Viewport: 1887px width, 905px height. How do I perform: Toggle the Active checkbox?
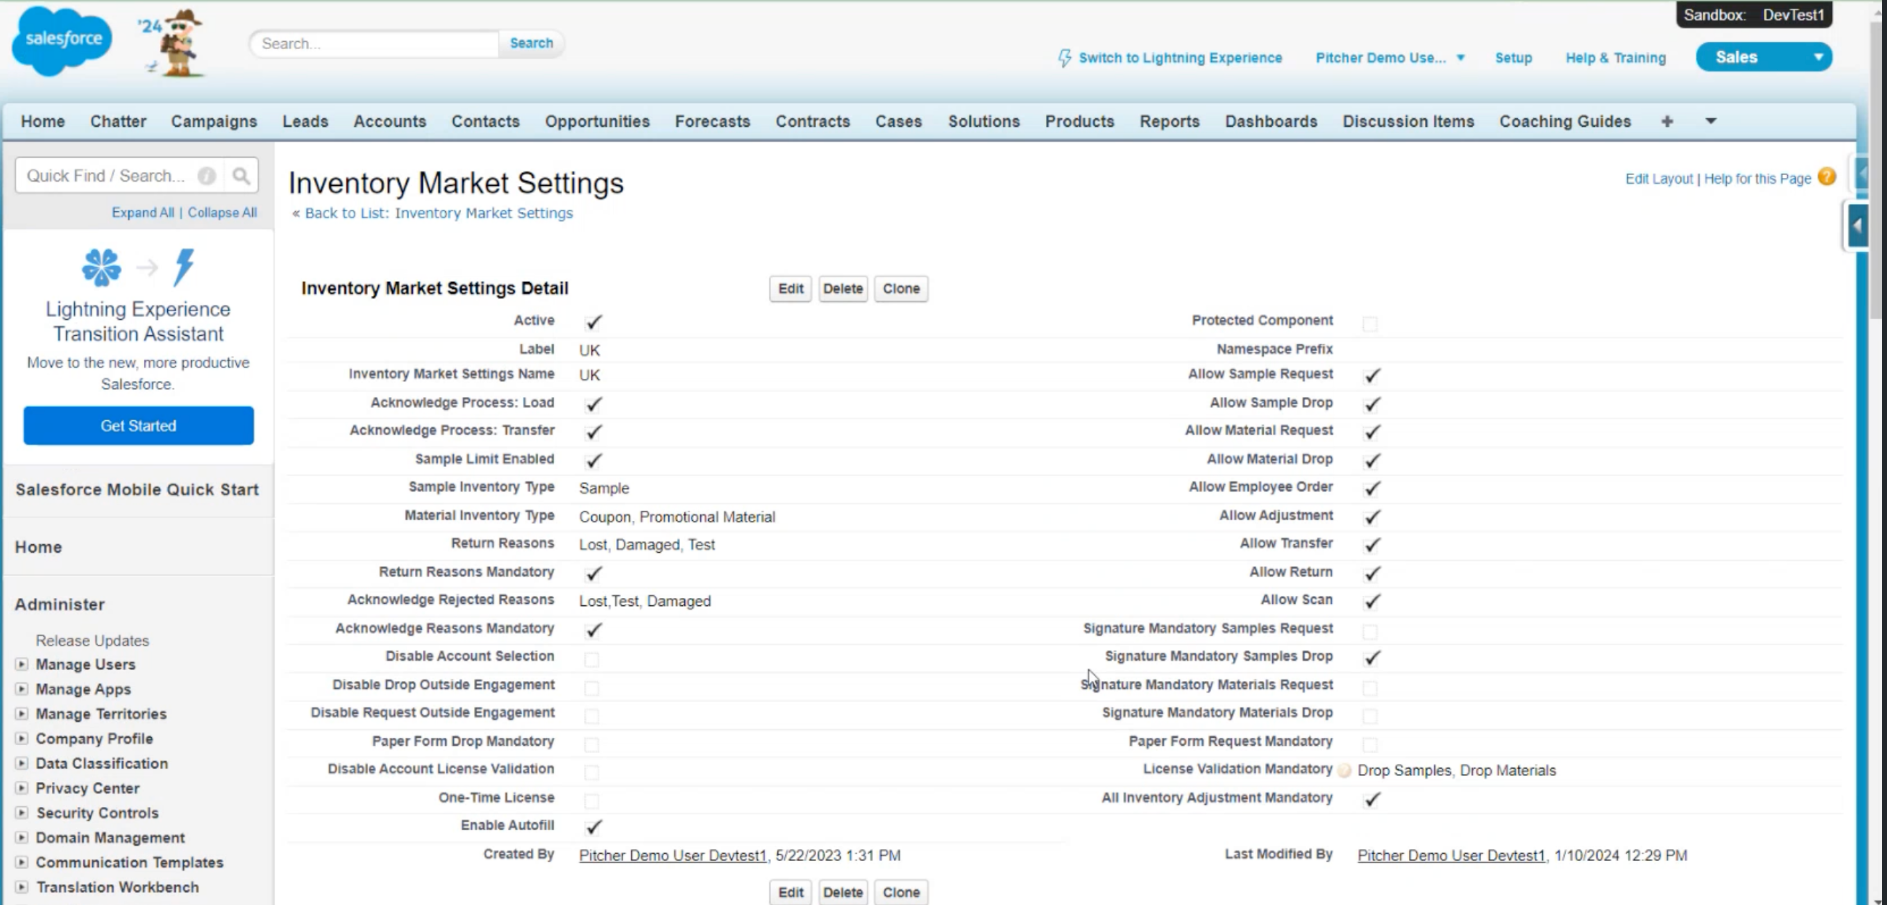593,322
